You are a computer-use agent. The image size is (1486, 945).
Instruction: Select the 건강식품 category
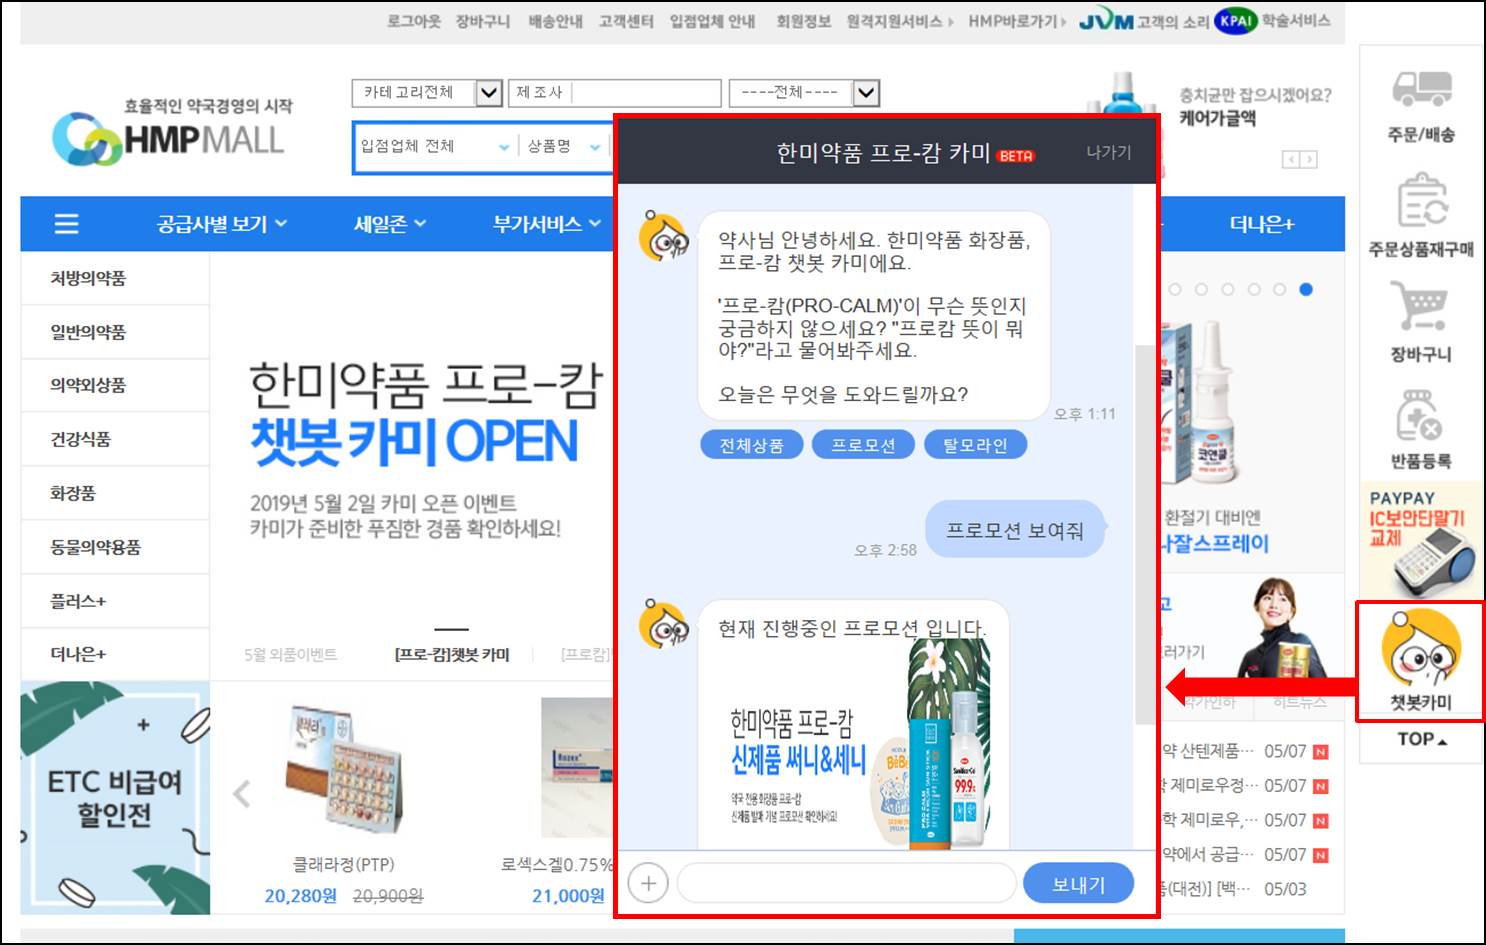pos(115,439)
